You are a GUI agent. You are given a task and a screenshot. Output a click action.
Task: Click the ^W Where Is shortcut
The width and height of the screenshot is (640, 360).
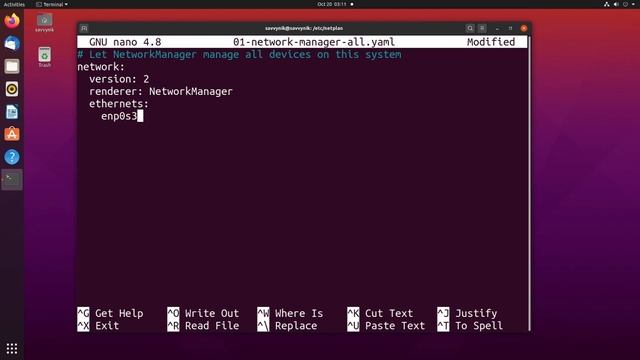click(290, 313)
